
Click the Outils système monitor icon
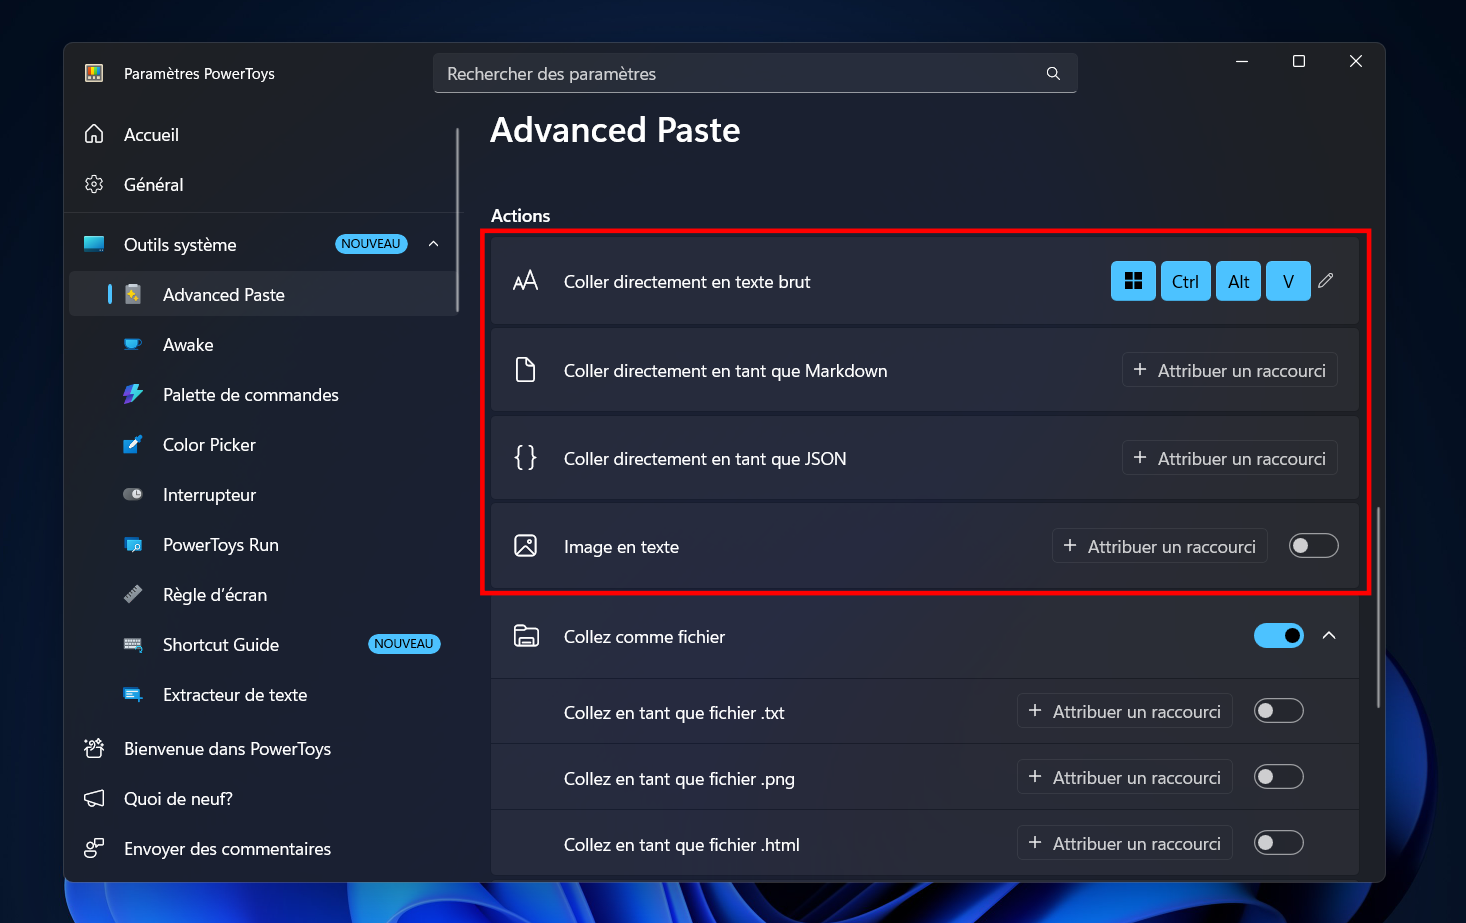[94, 244]
